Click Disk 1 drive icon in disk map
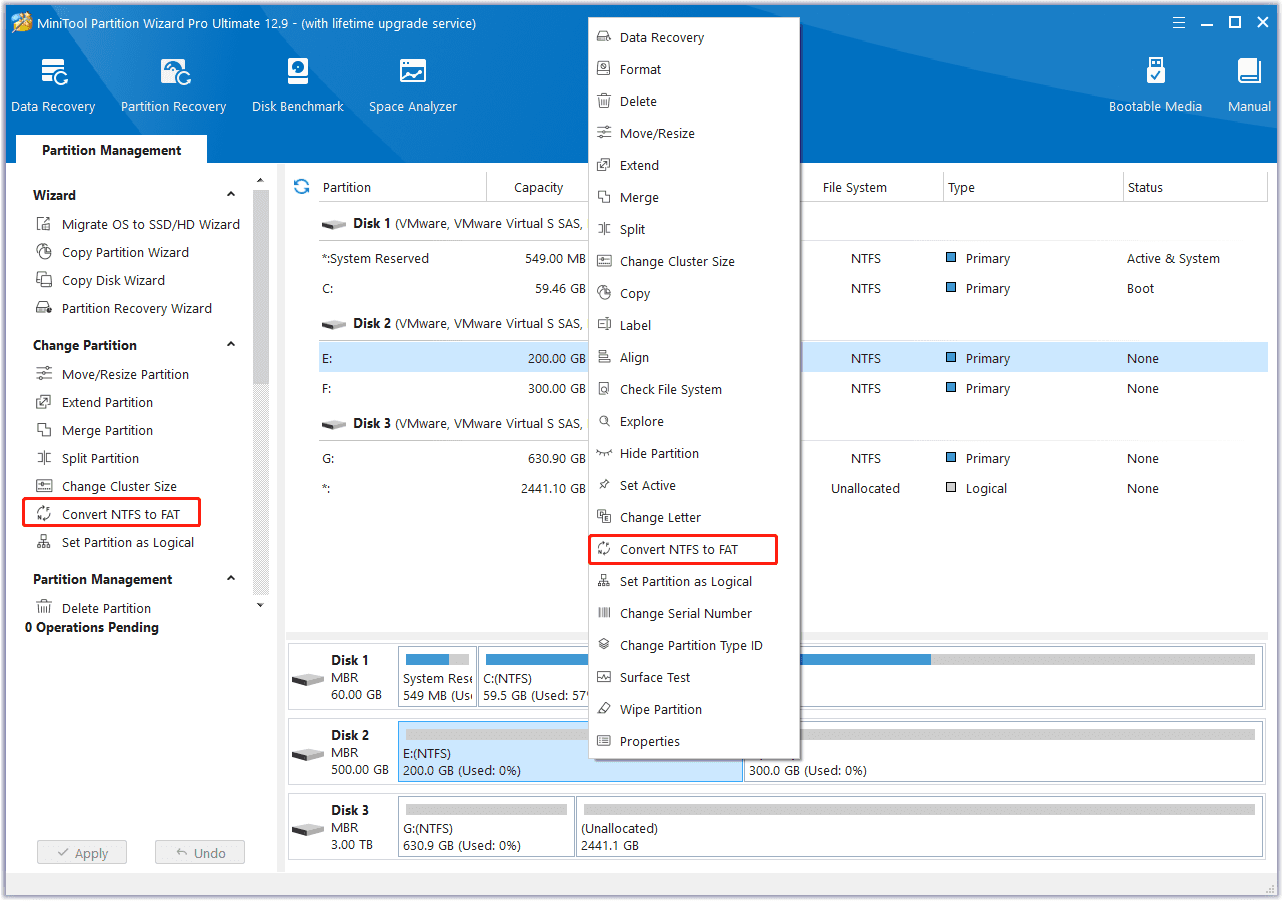 (x=307, y=679)
